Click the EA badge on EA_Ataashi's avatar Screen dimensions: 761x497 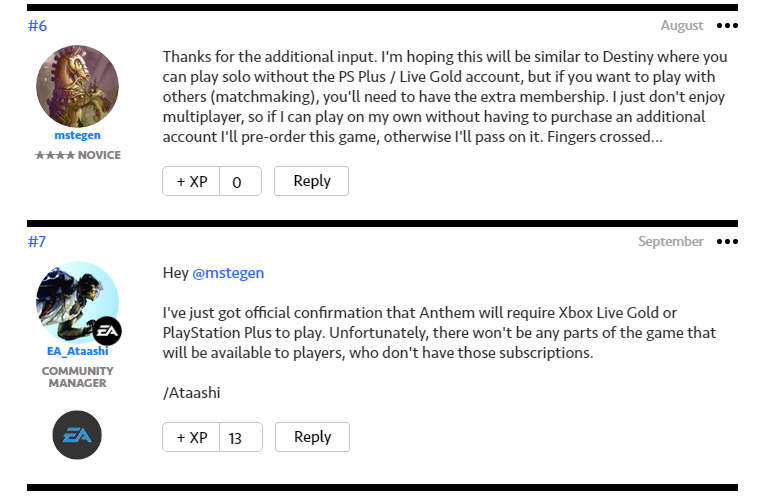tap(107, 331)
